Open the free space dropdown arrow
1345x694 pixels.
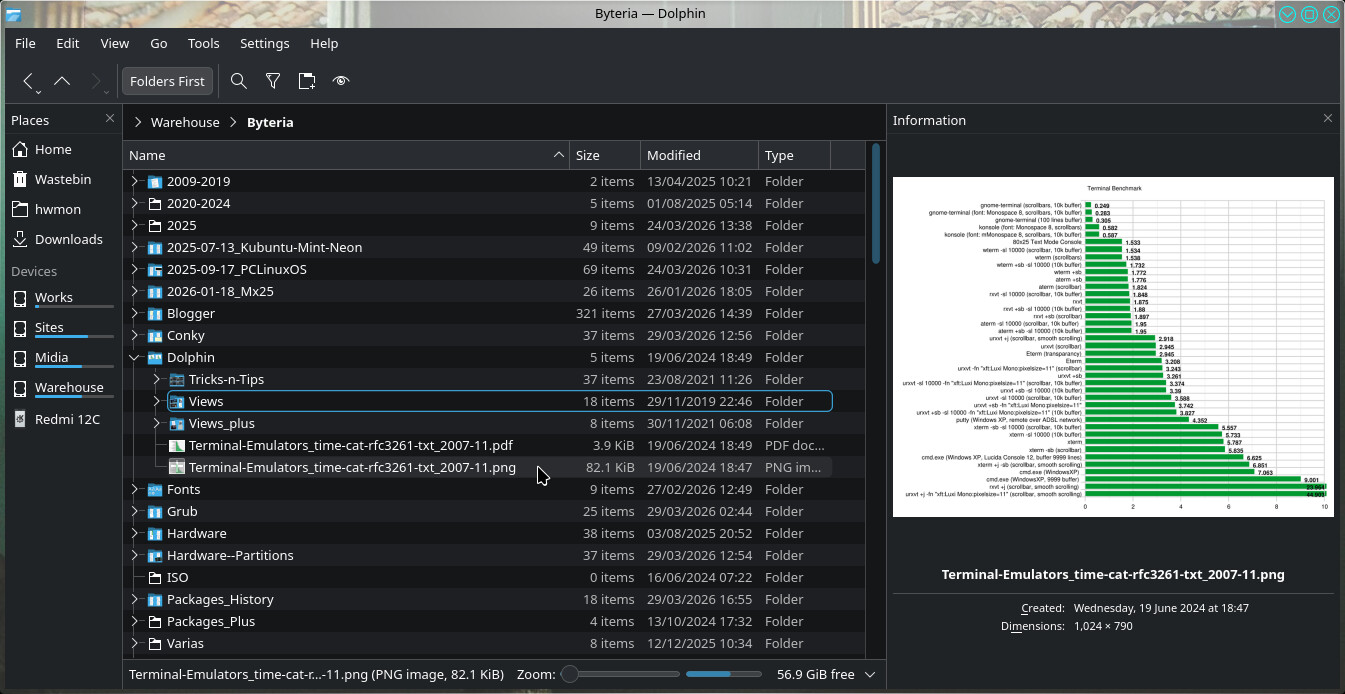[870, 674]
